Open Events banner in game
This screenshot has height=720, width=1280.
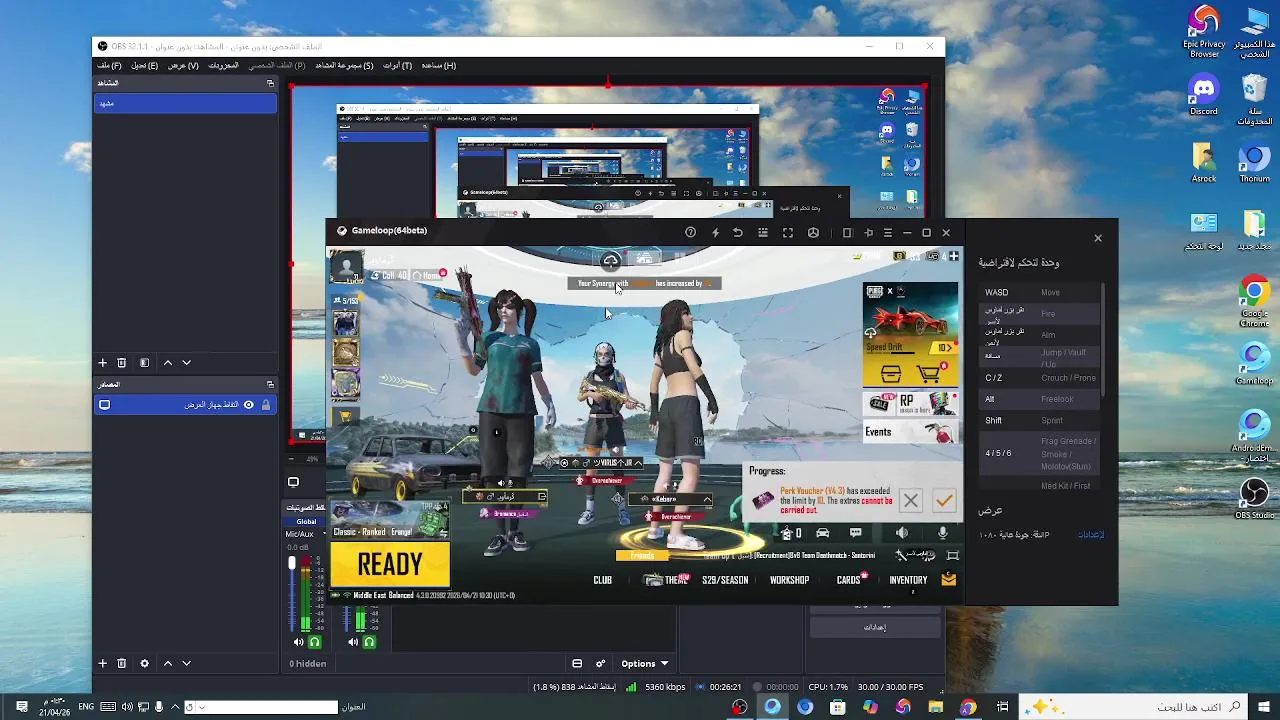(910, 432)
